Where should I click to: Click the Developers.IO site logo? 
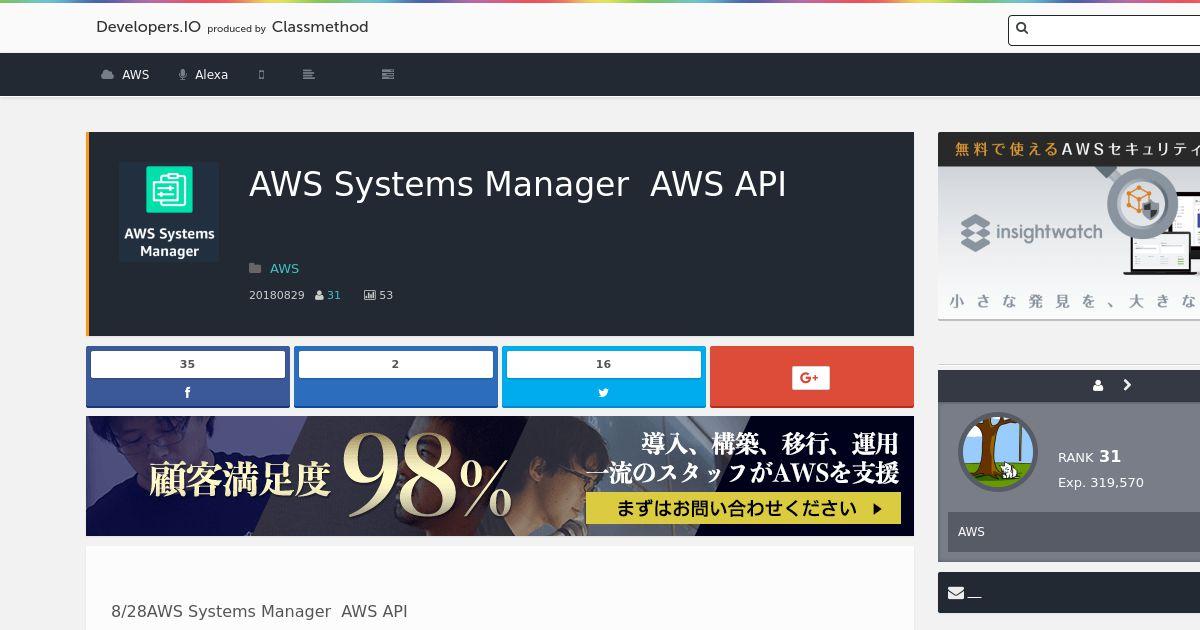click(x=148, y=27)
